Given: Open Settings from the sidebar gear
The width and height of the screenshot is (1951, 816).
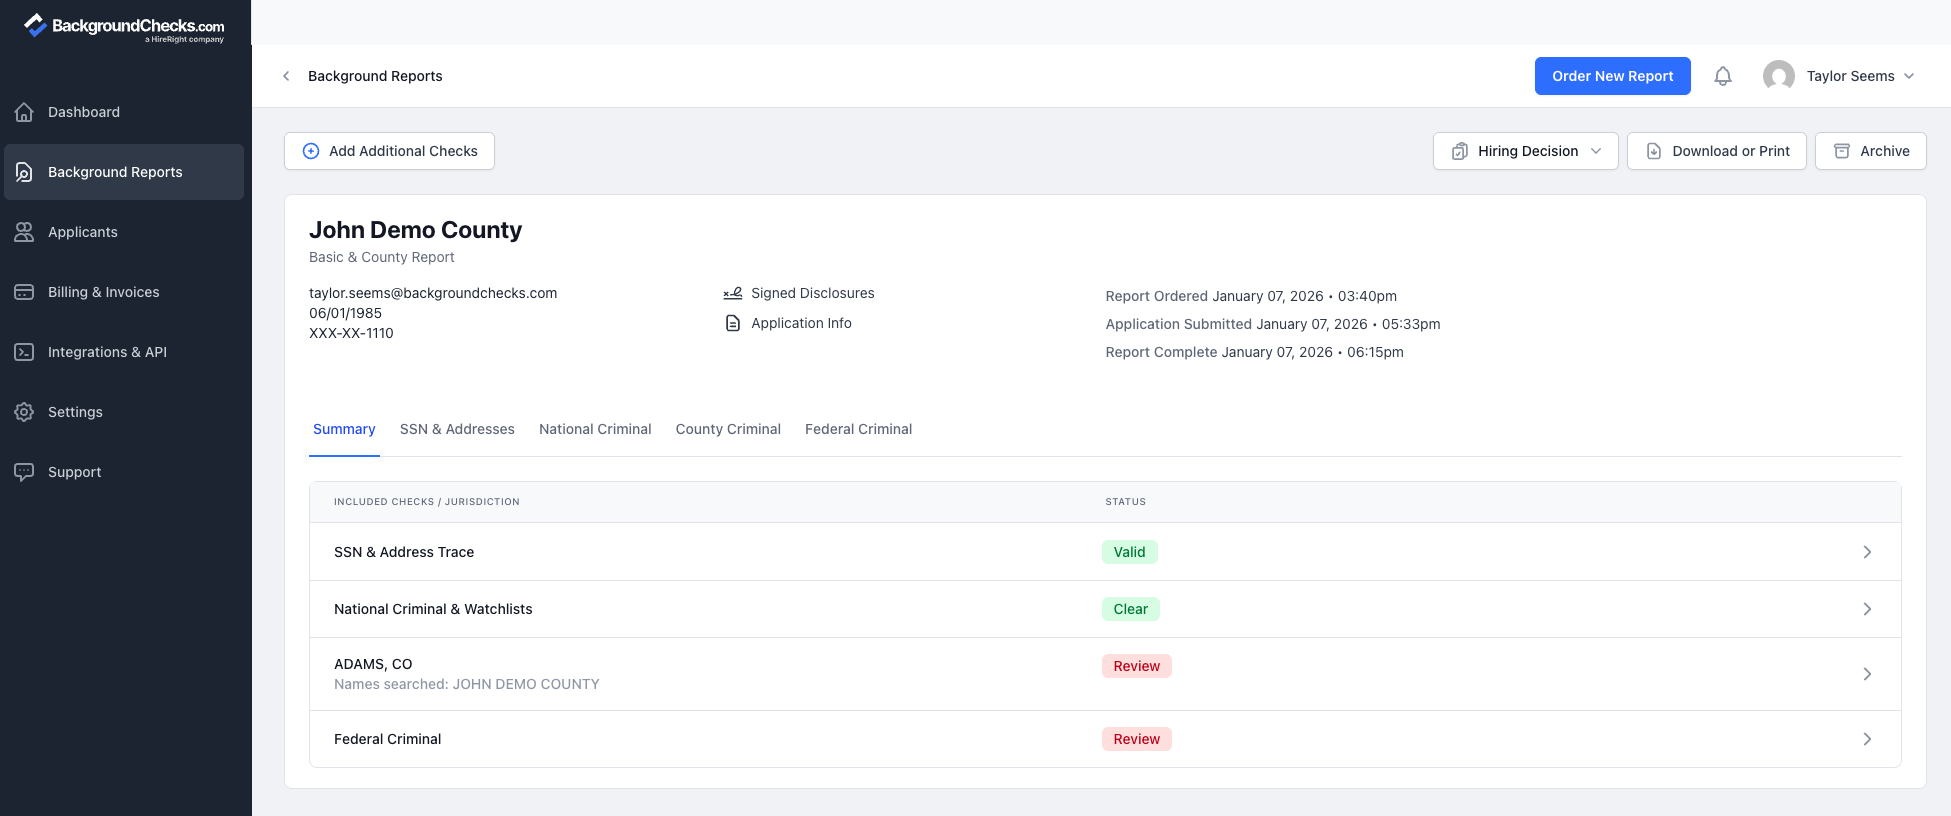Looking at the screenshot, I should click(25, 412).
